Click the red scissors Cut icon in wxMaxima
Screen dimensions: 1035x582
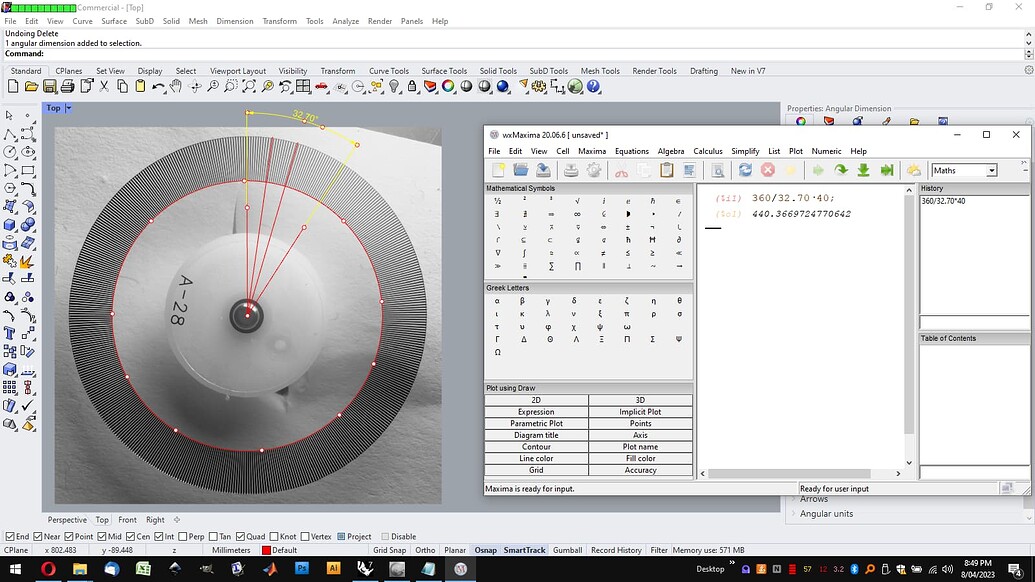click(621, 170)
